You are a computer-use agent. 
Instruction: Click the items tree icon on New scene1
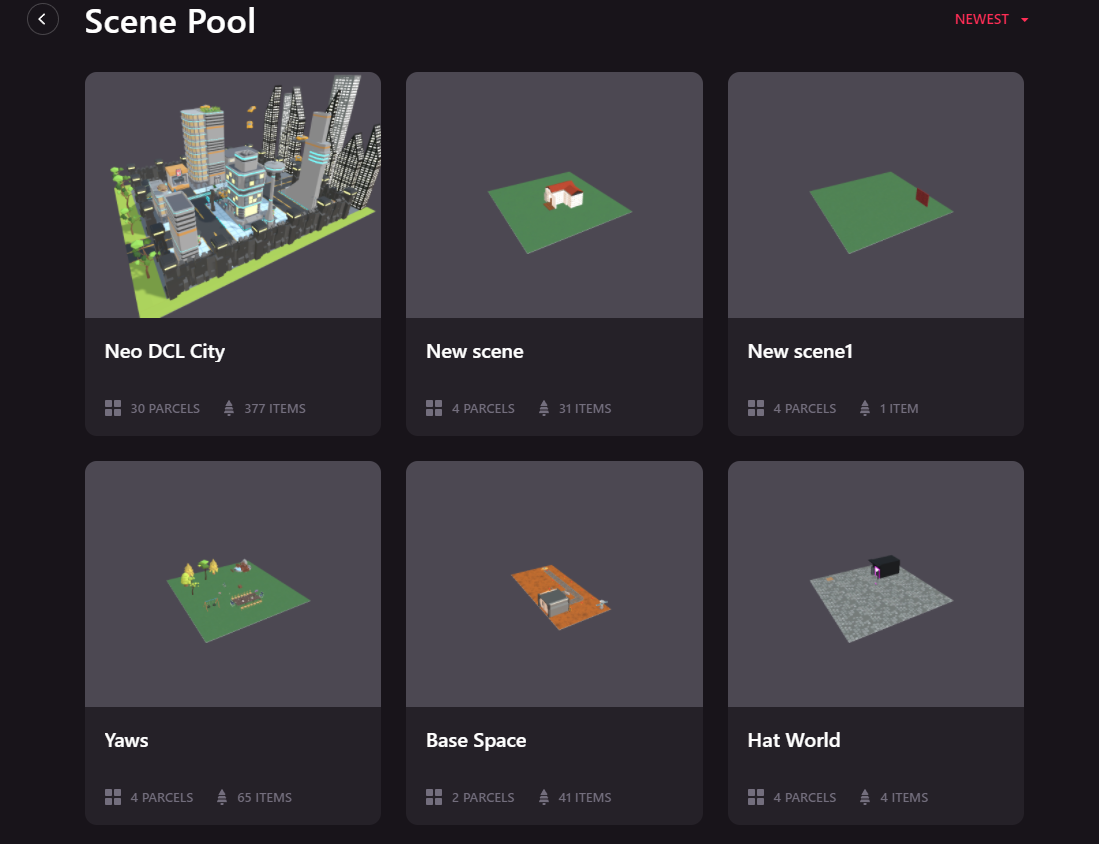[865, 408]
